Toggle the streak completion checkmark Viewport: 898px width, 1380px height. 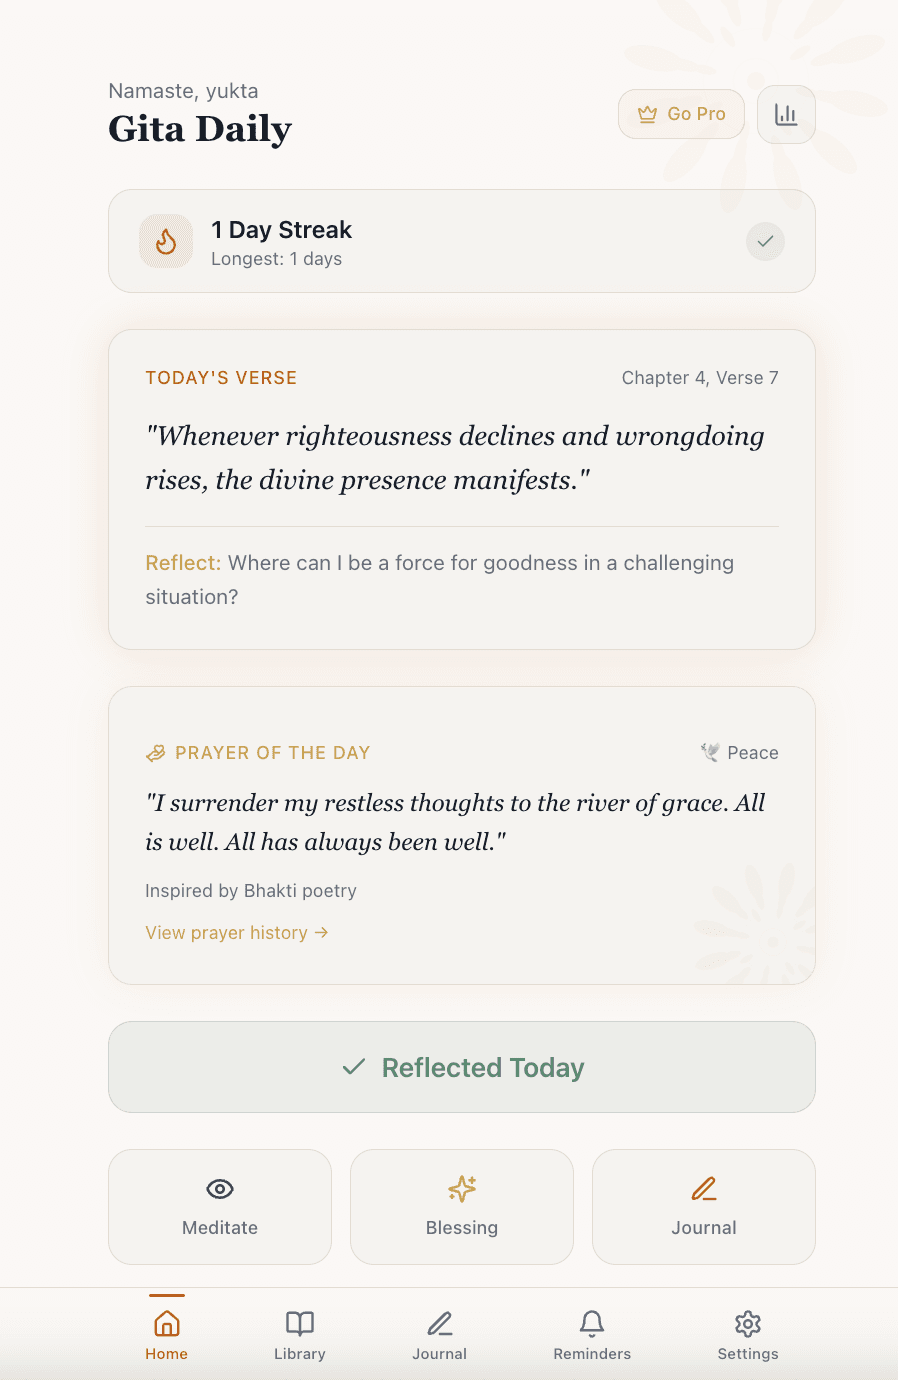[x=764, y=241]
